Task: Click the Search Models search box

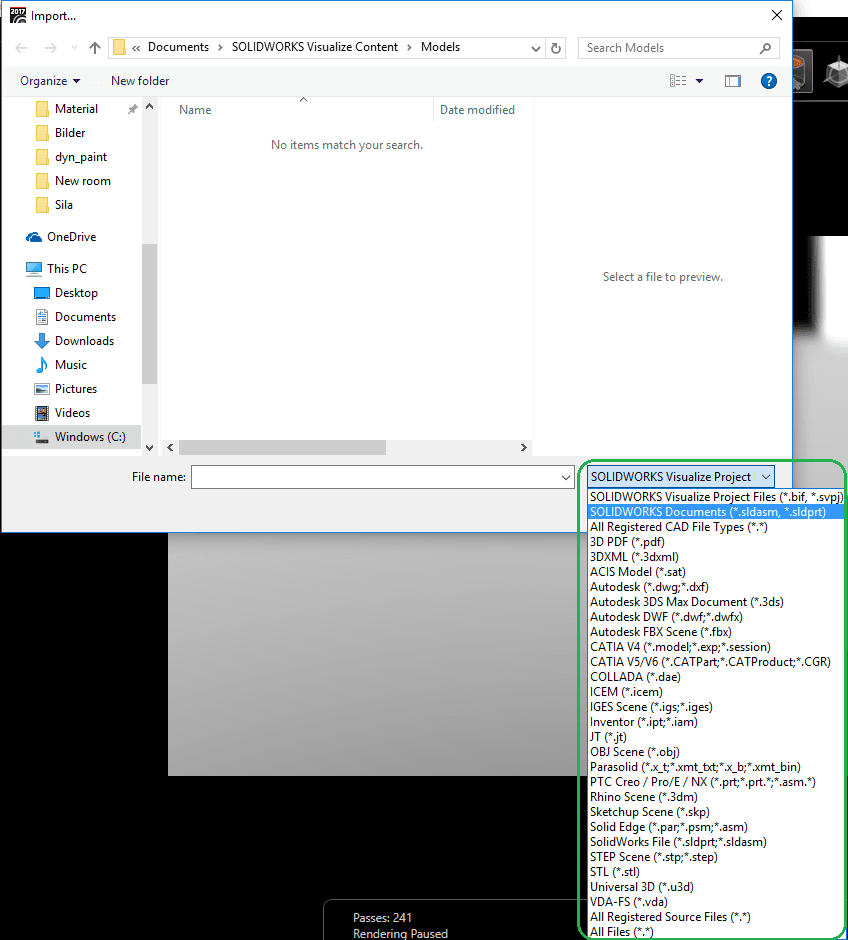Action: [670, 48]
